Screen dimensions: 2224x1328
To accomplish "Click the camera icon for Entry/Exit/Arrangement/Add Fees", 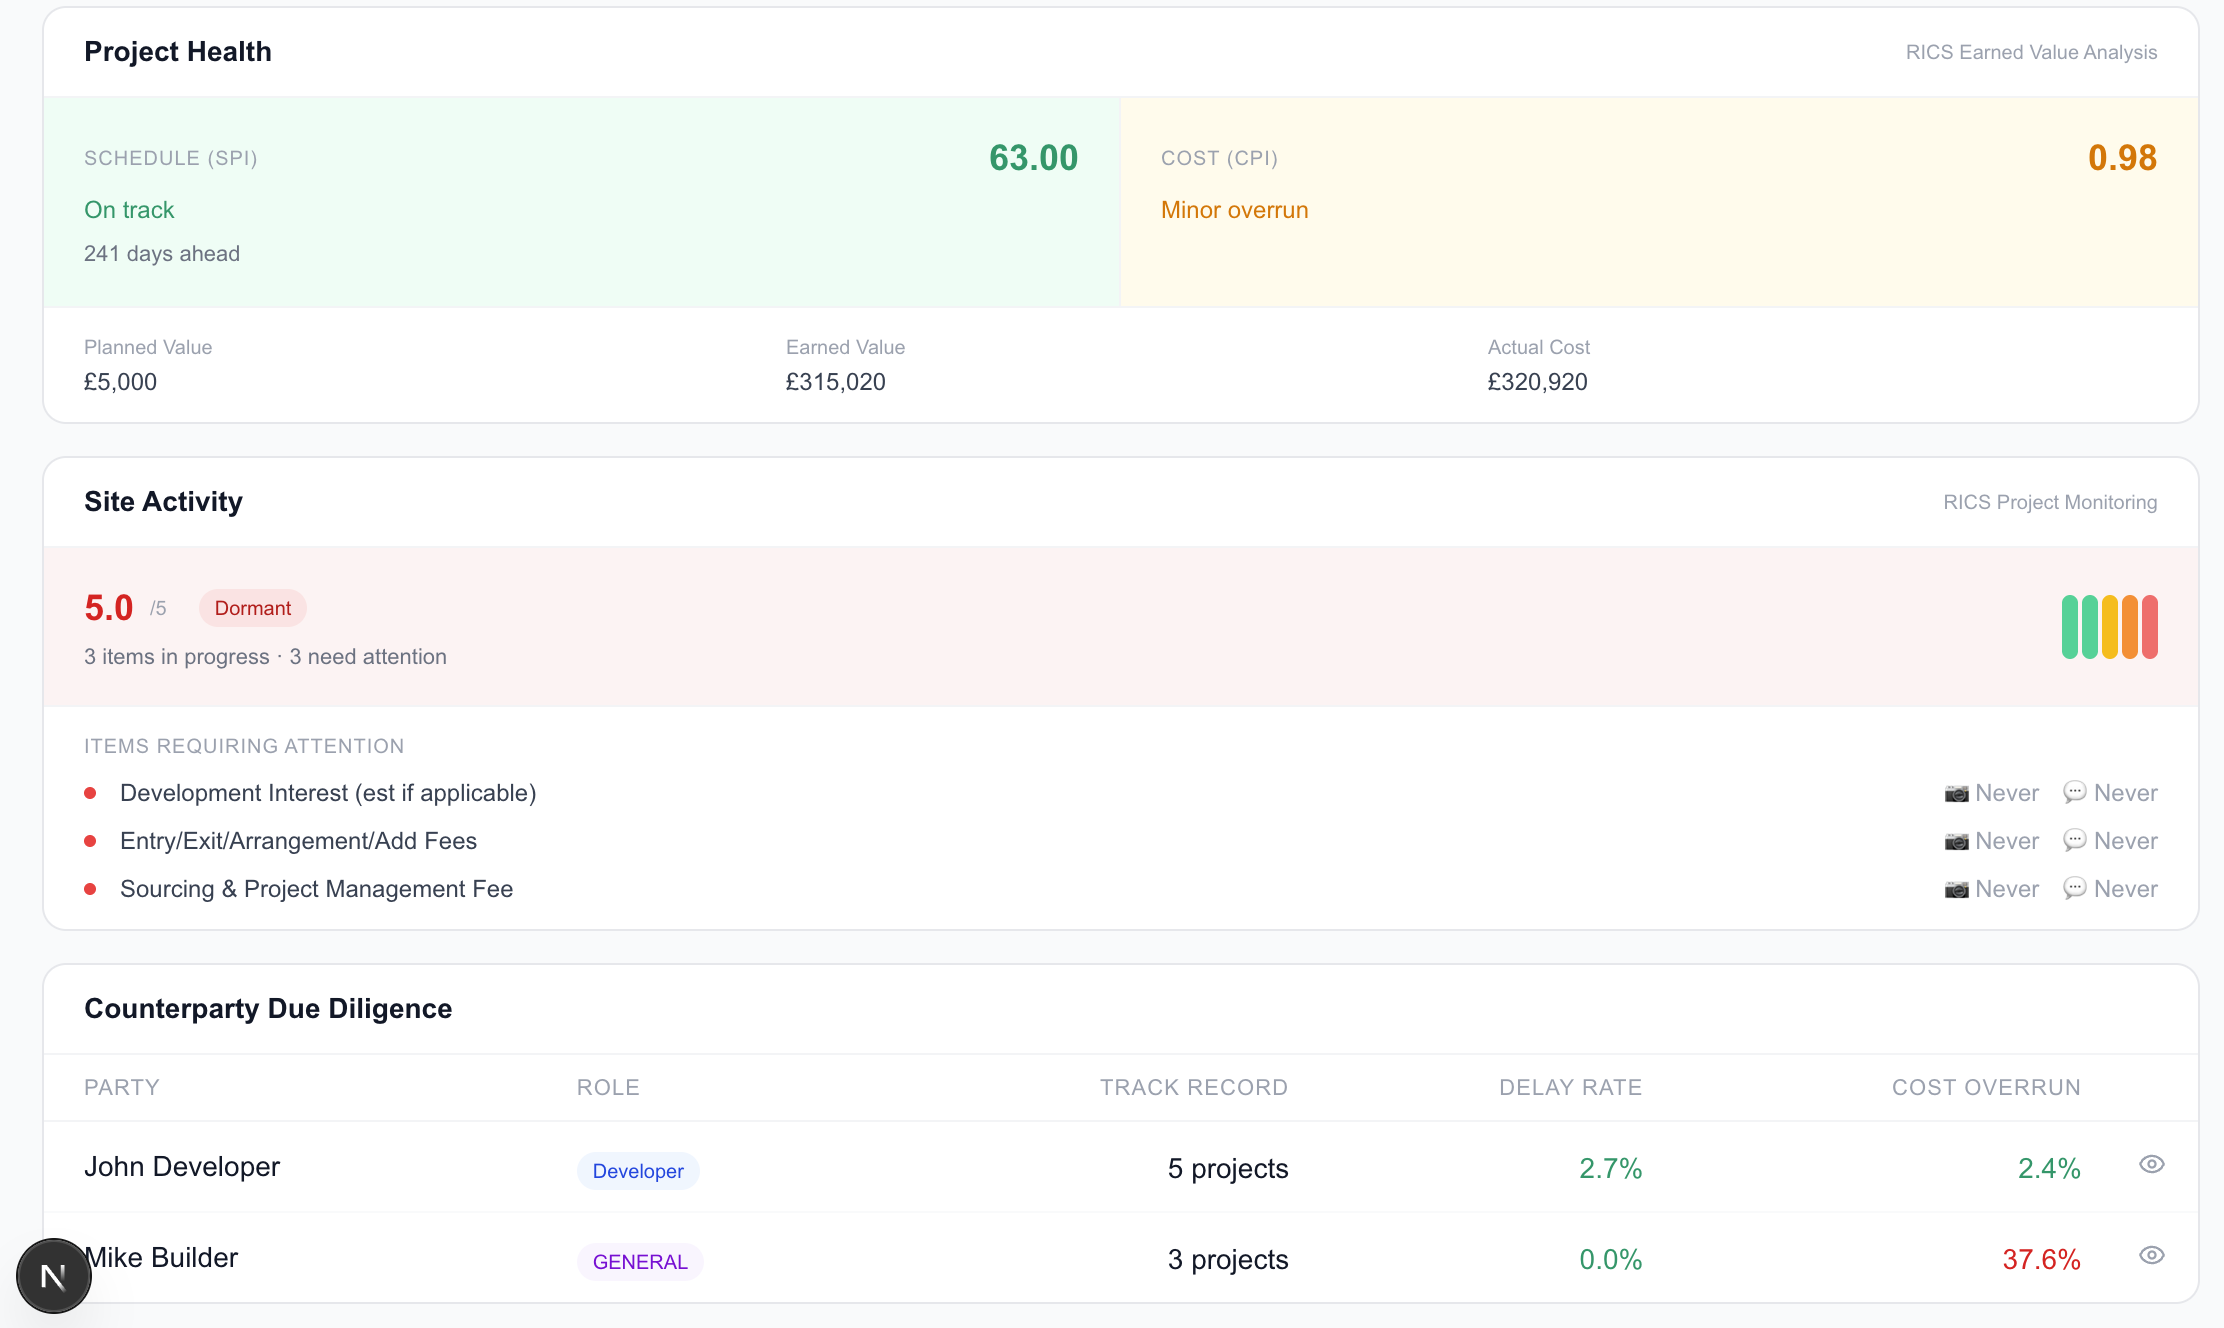I will point(1959,840).
